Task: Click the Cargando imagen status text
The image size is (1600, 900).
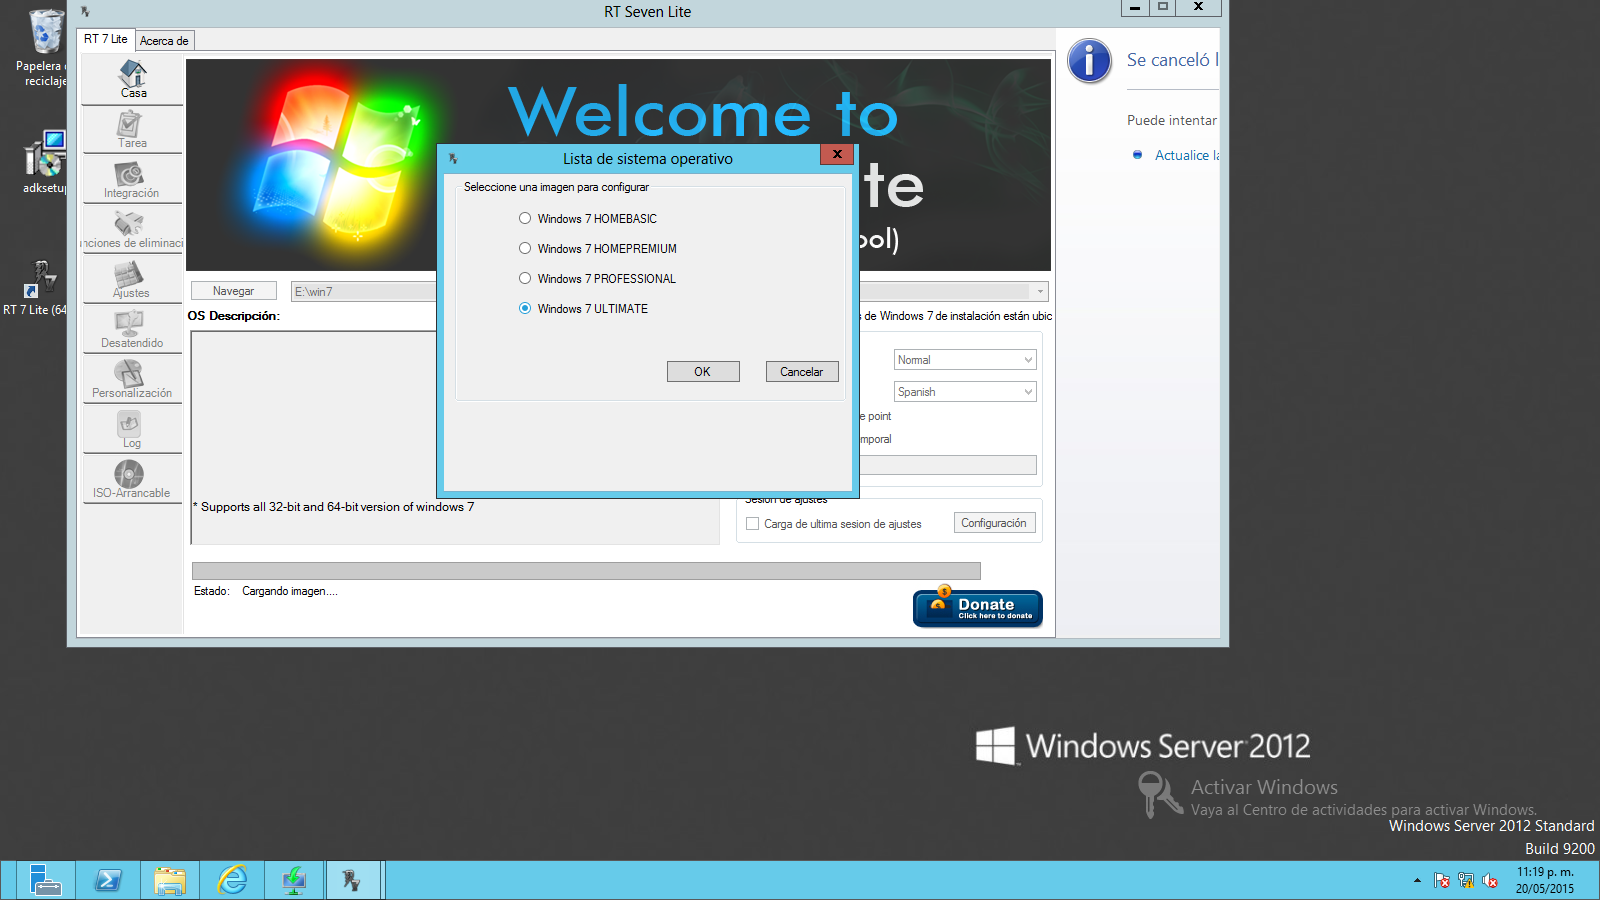Action: pos(290,592)
